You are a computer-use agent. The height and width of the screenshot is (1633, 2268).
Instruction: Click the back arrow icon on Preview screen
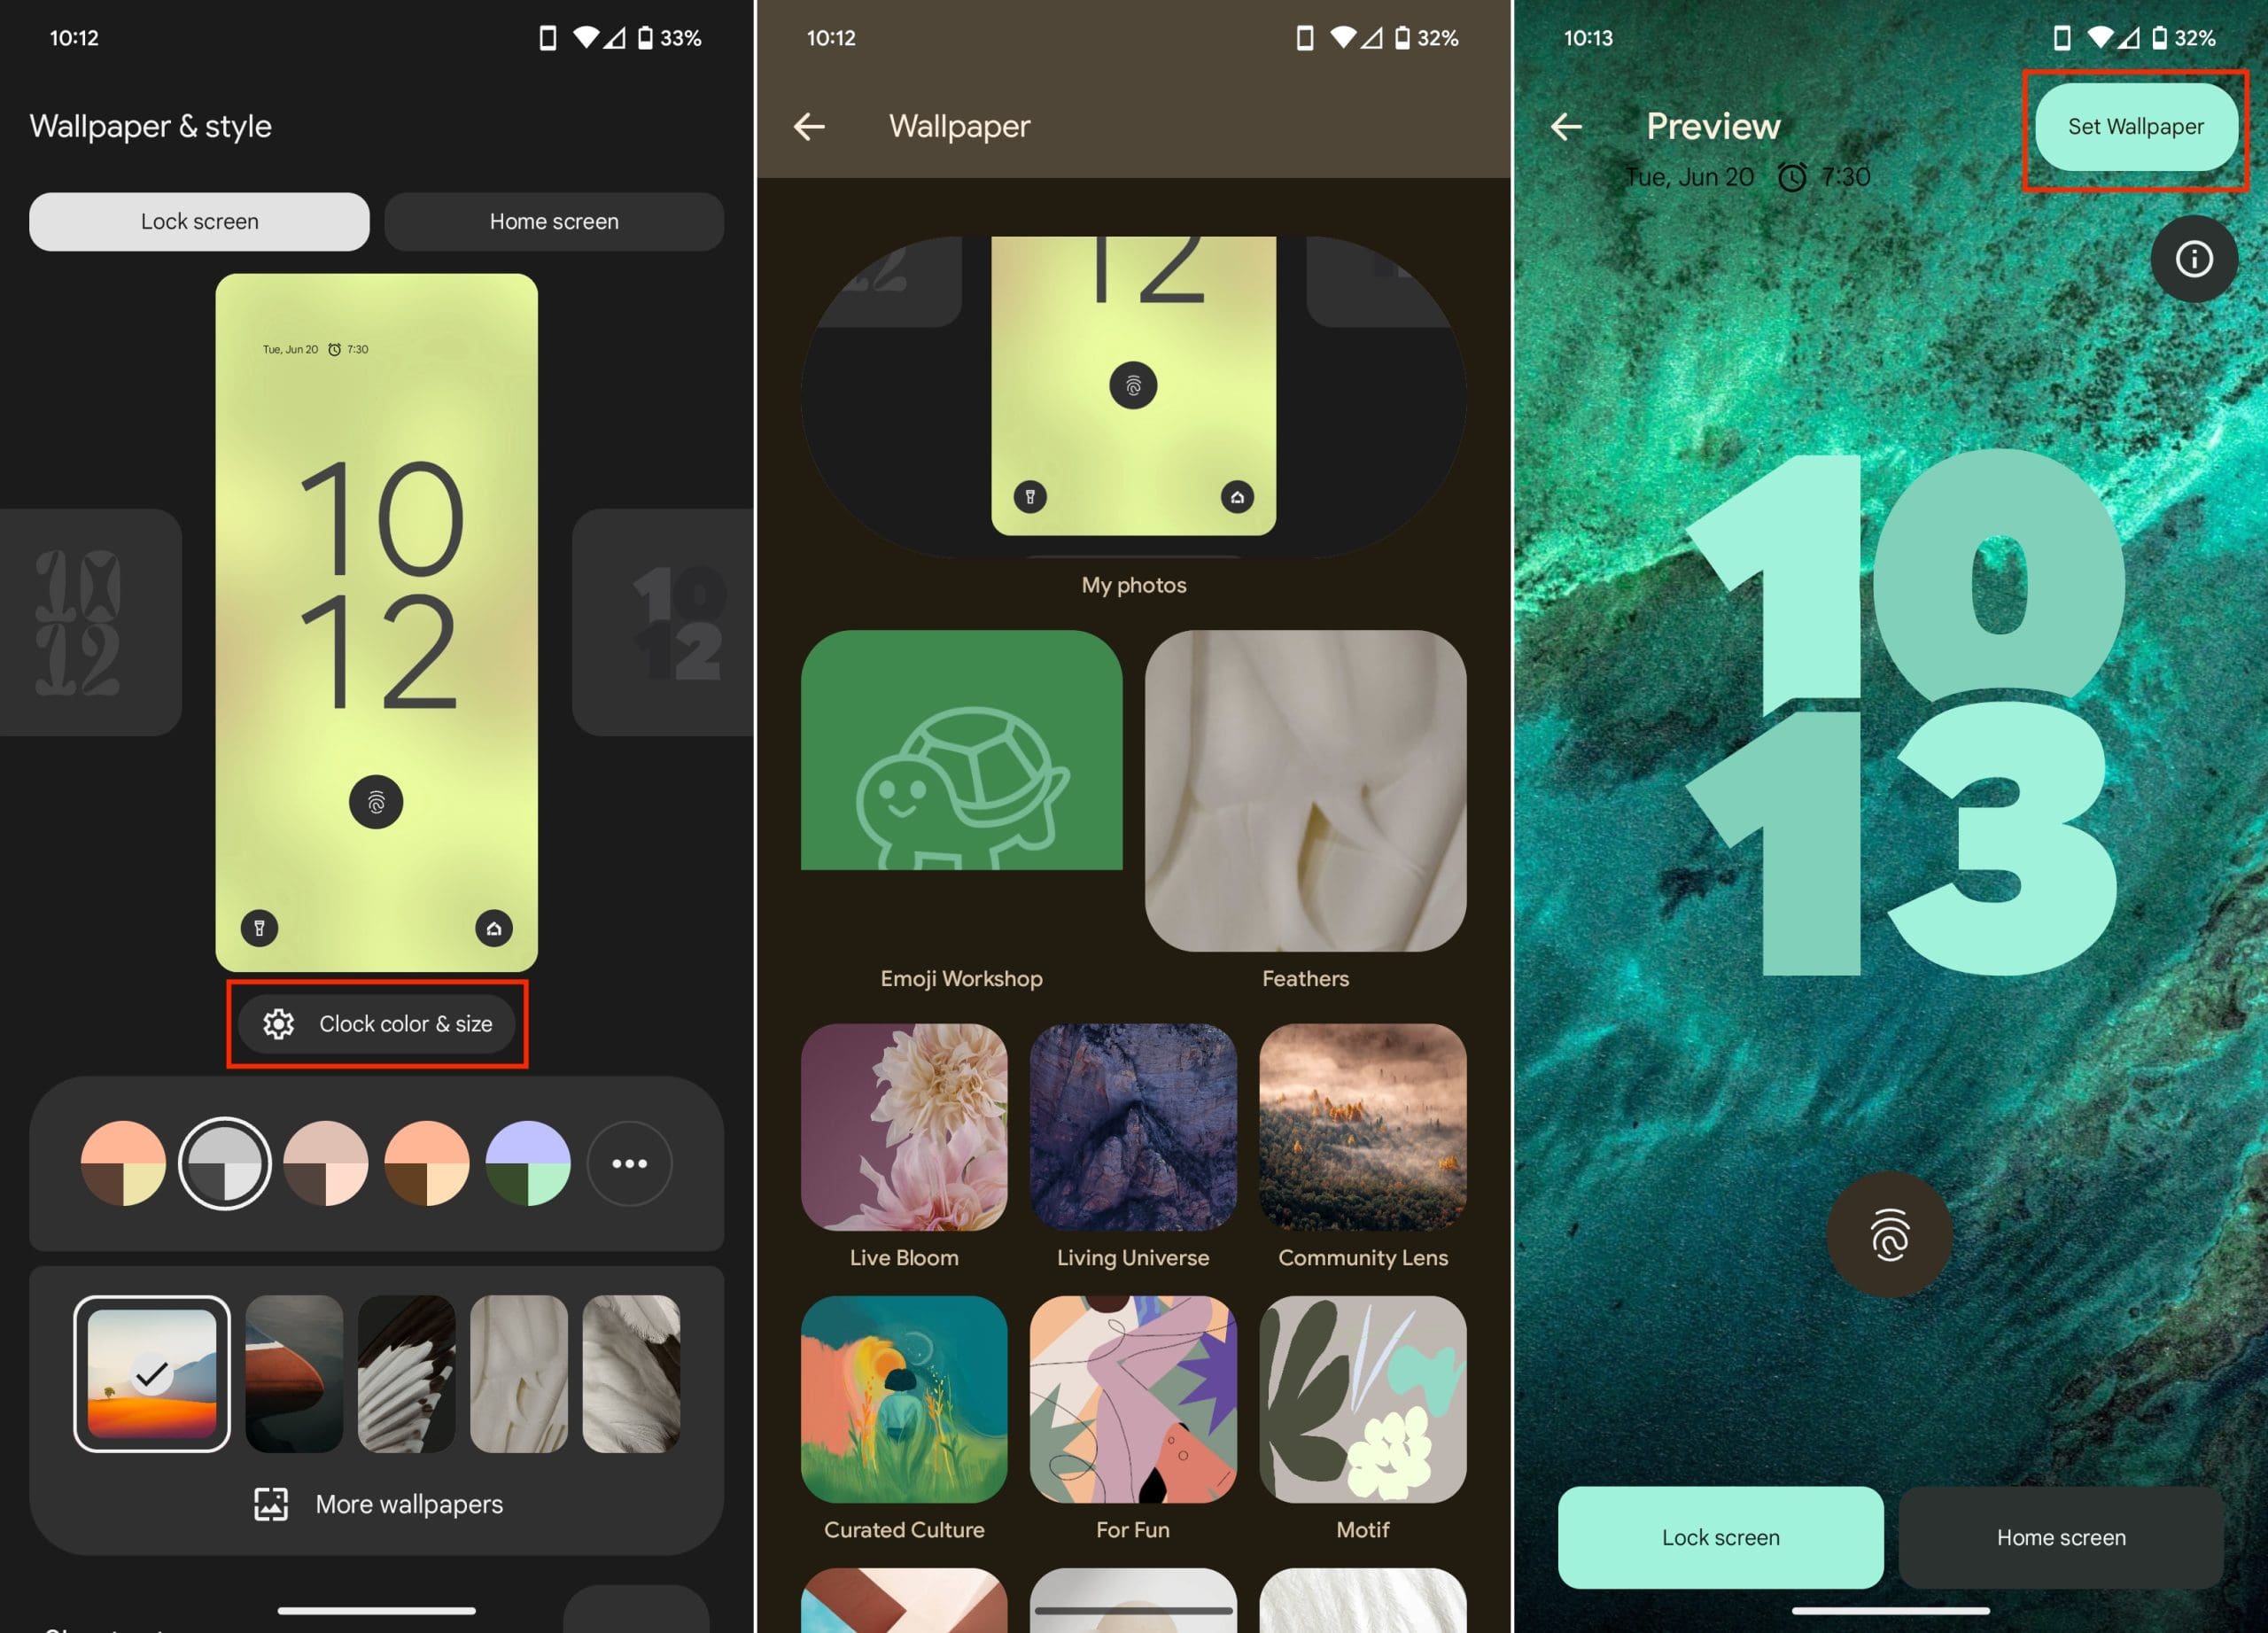1574,123
